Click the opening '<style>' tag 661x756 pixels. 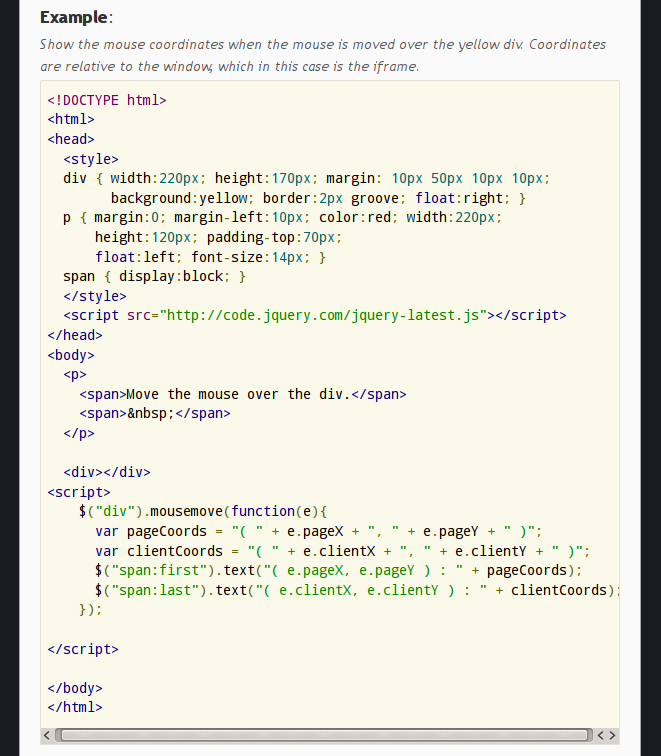point(91,159)
